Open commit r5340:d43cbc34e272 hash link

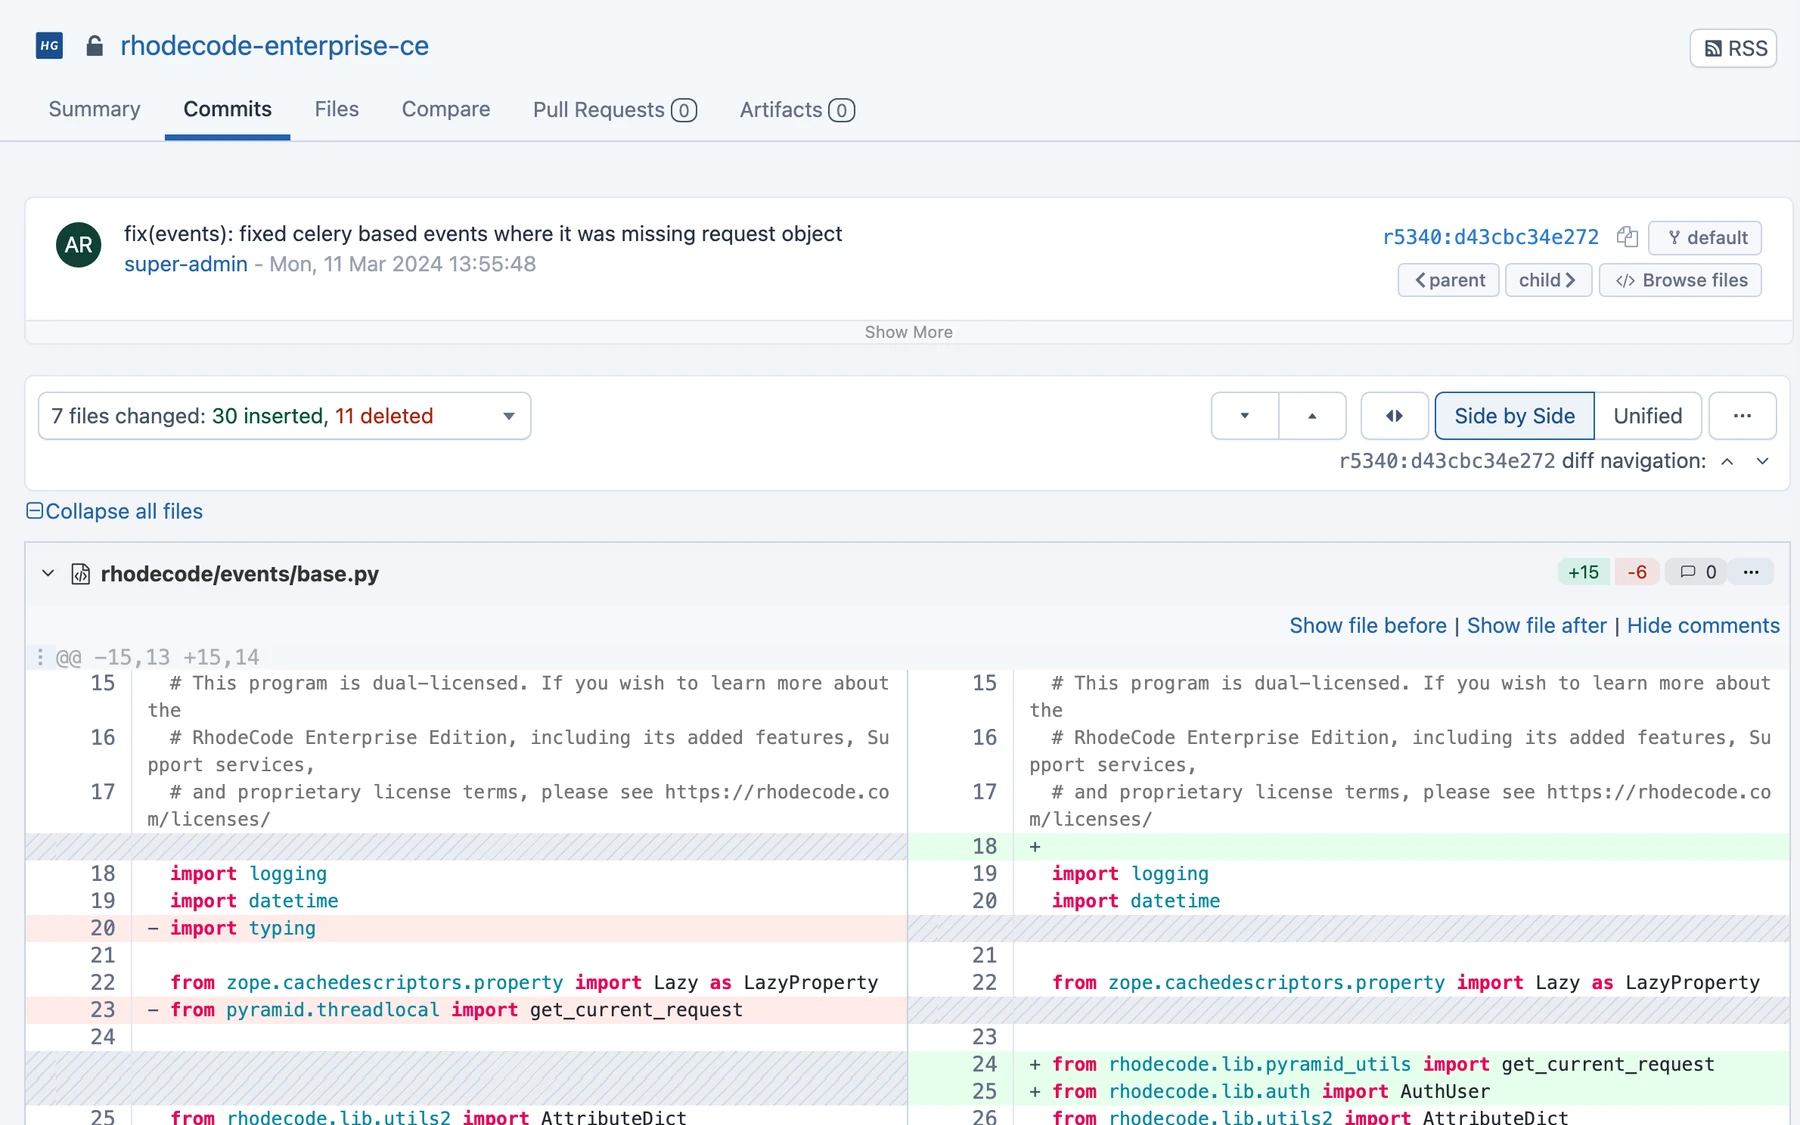coord(1490,237)
